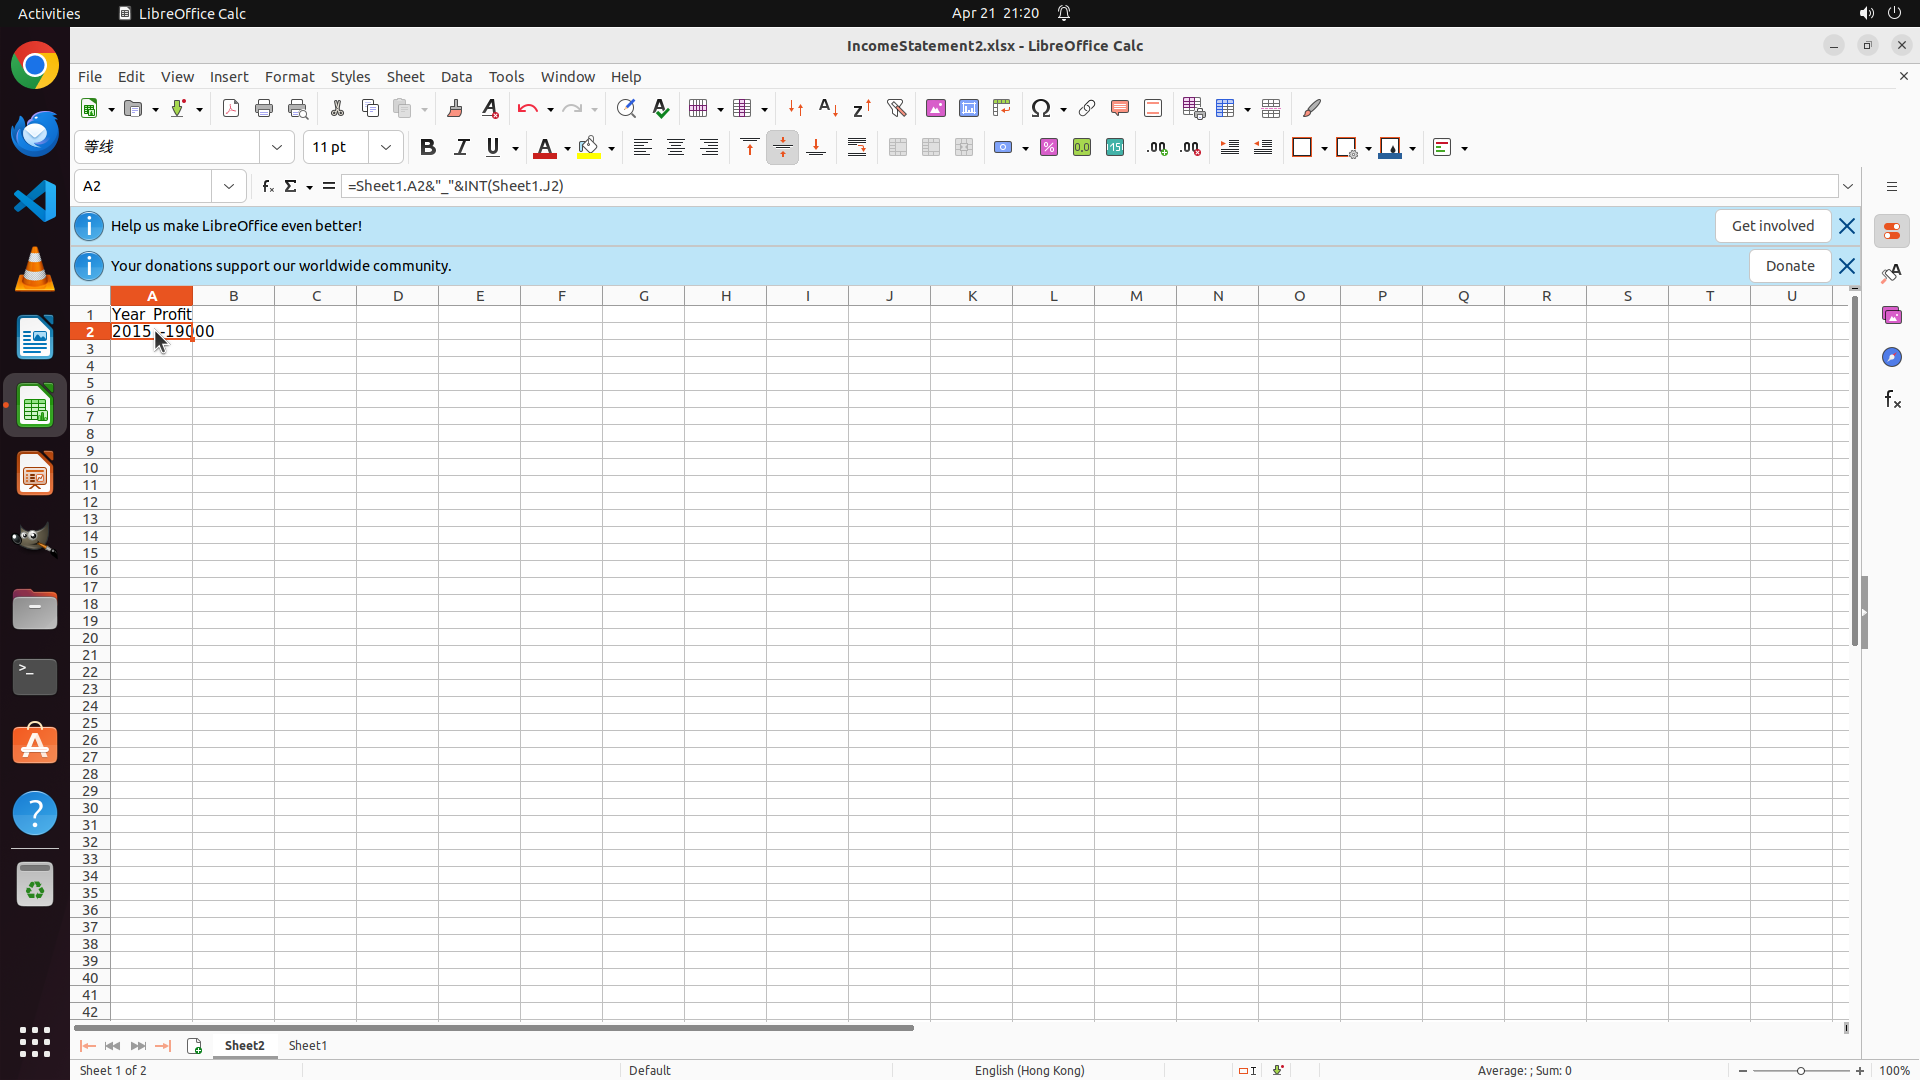Click the Insert Chart icon
This screenshot has width=1920, height=1080.
[968, 108]
